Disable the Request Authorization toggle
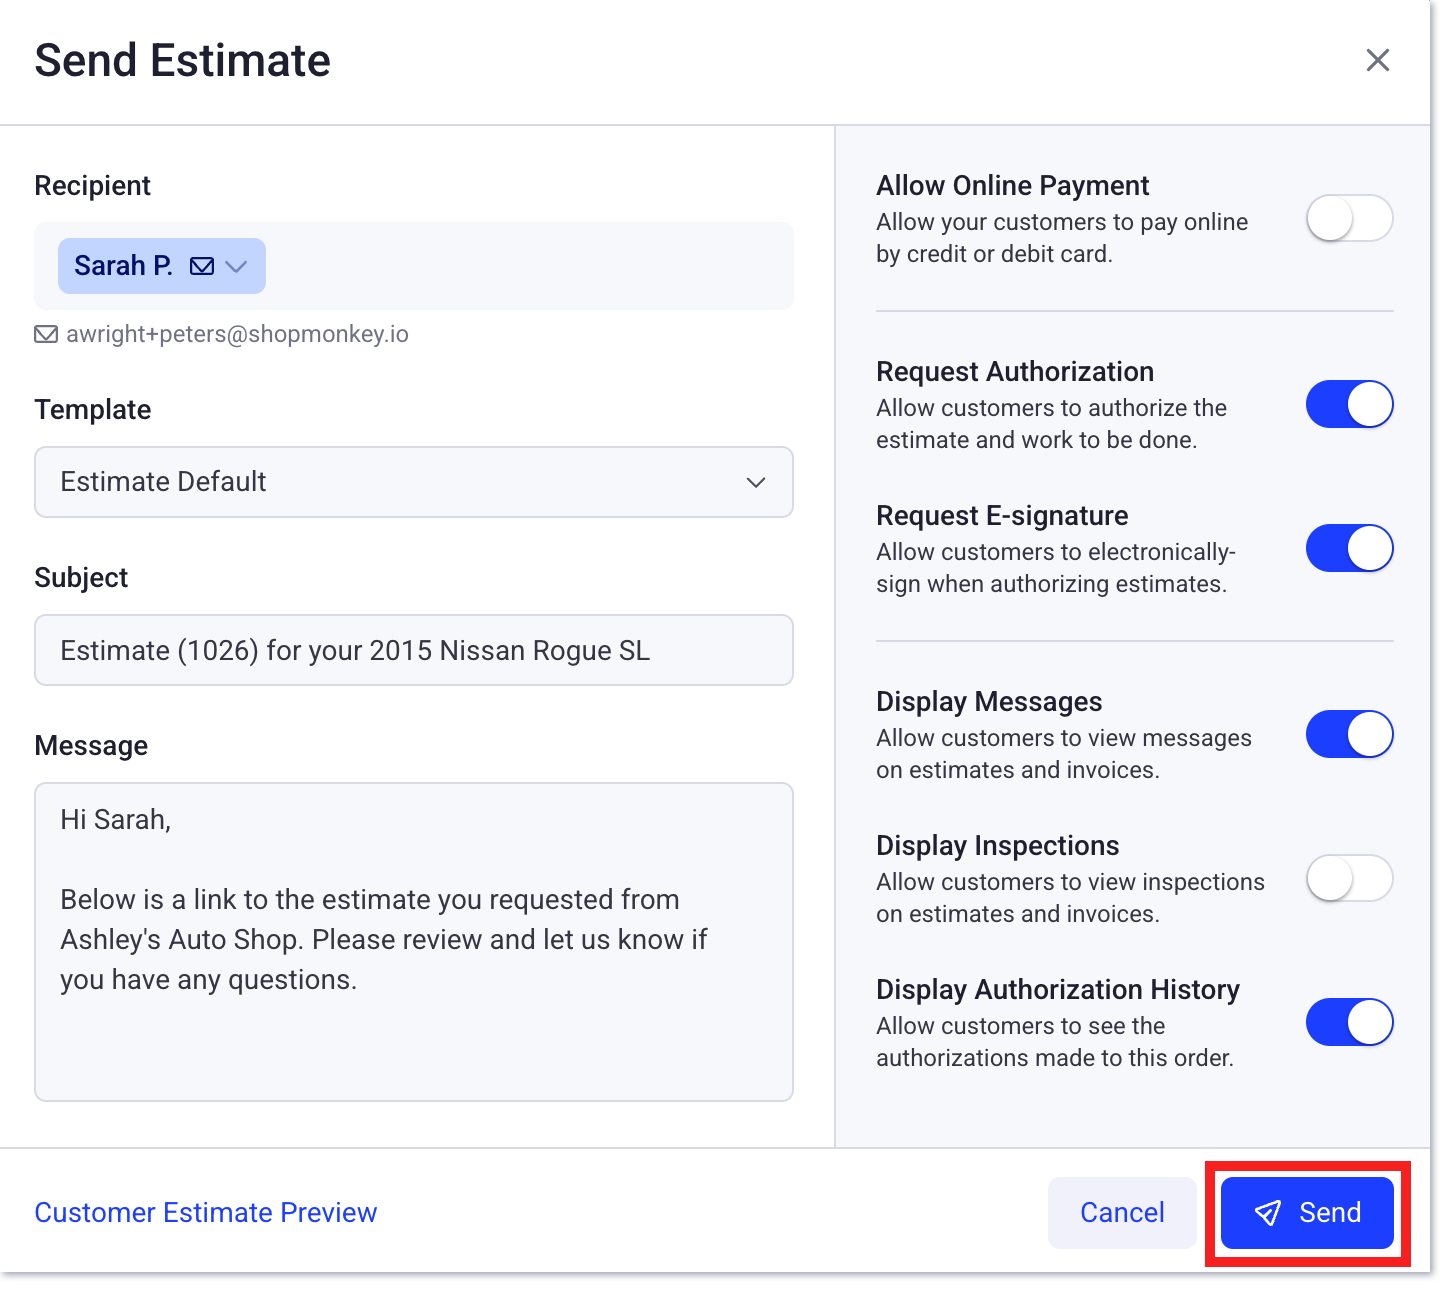Image resolution: width=1450 pixels, height=1292 pixels. click(x=1349, y=404)
